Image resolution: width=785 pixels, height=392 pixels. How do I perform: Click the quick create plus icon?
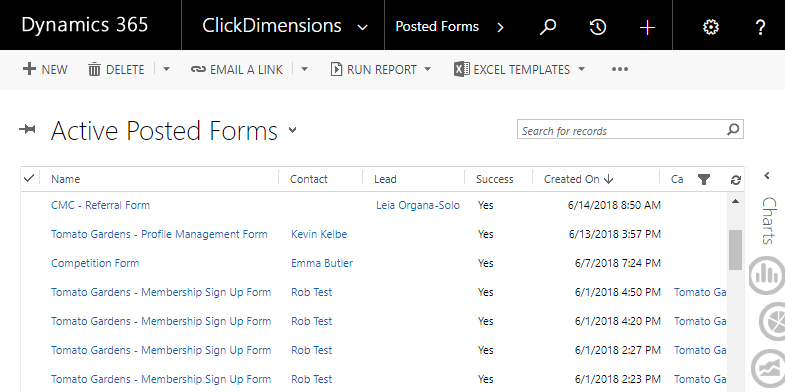(647, 27)
